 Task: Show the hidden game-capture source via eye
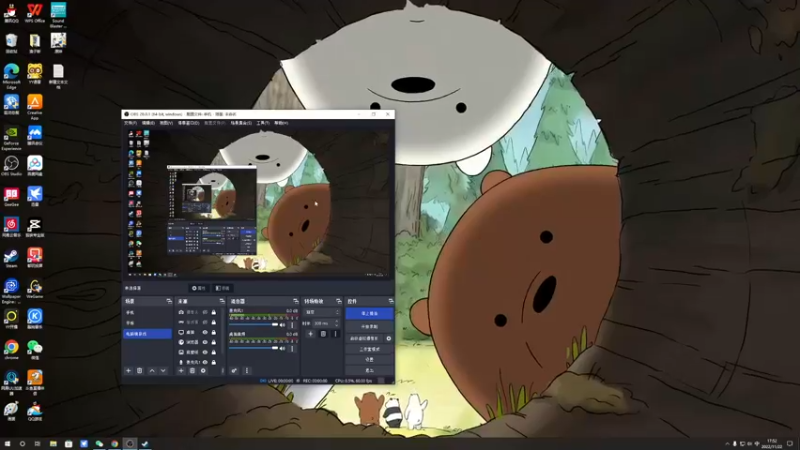tap(205, 322)
